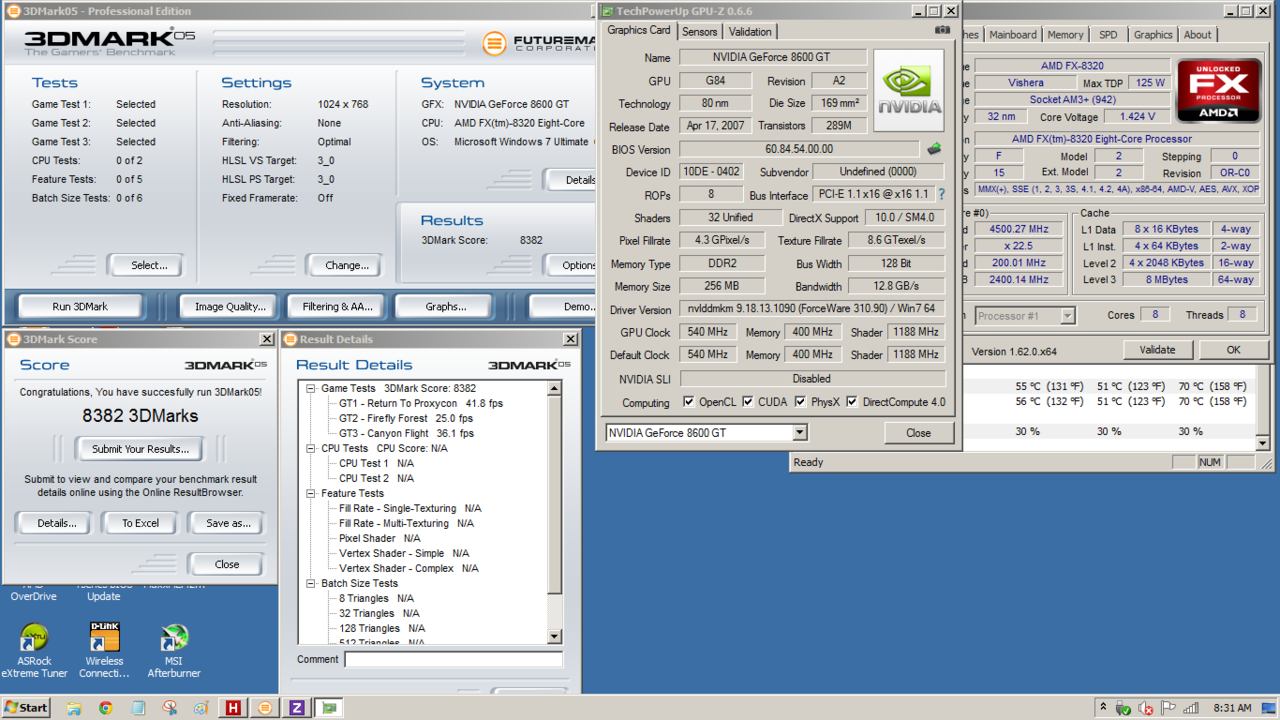Switch to the Sensors tab in GPU-Z
Image resolution: width=1280 pixels, height=720 pixels.
[x=700, y=32]
